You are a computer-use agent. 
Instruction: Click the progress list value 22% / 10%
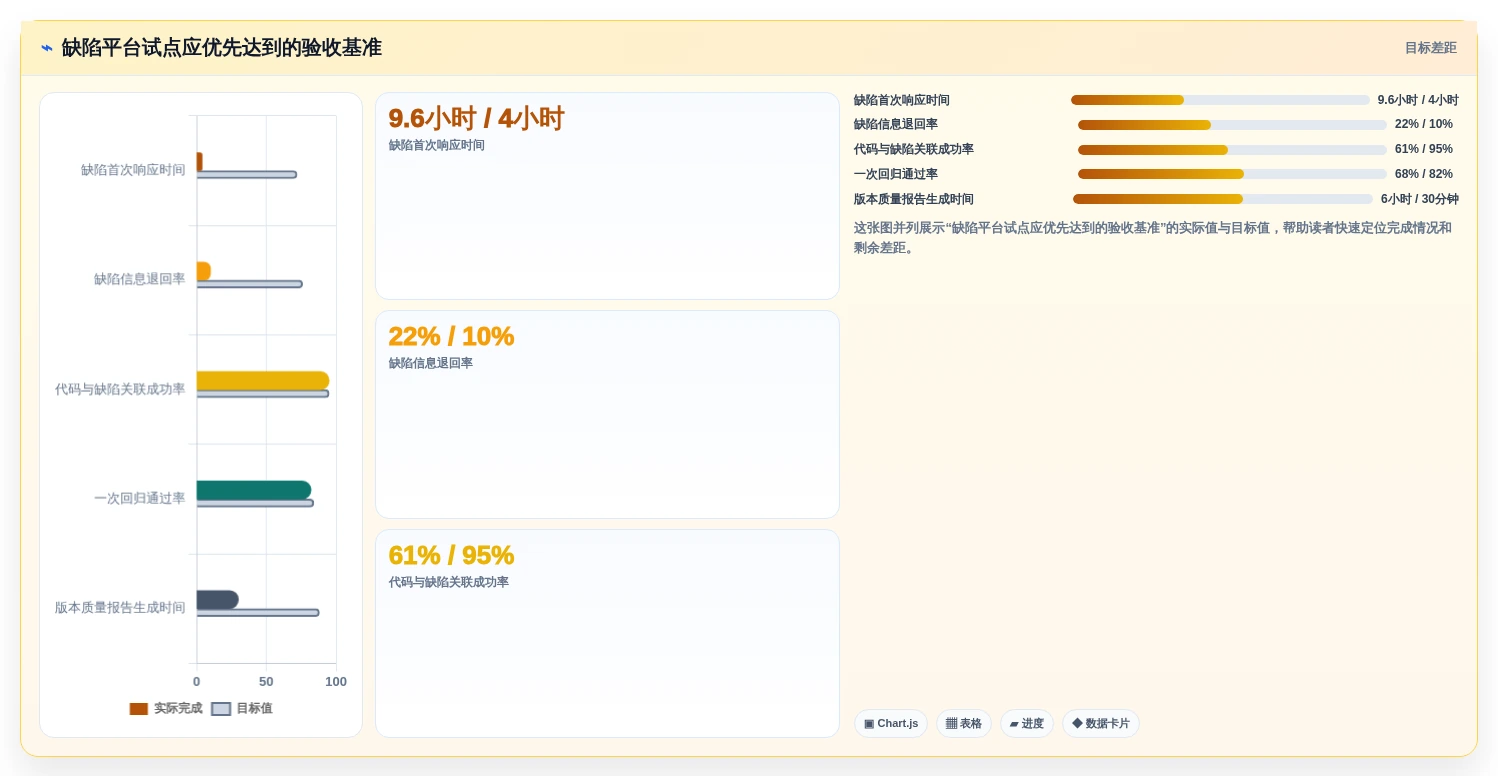1424,124
